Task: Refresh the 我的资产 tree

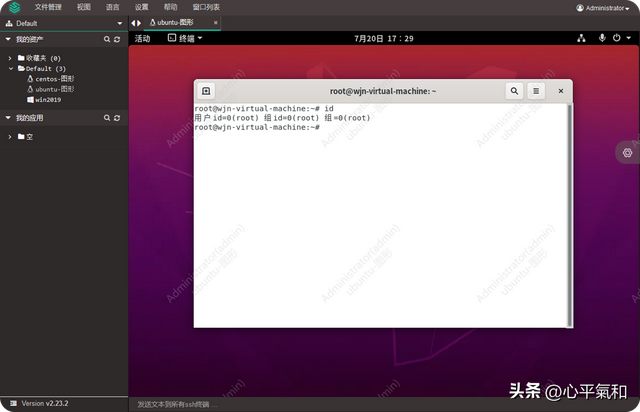Action: click(x=117, y=39)
